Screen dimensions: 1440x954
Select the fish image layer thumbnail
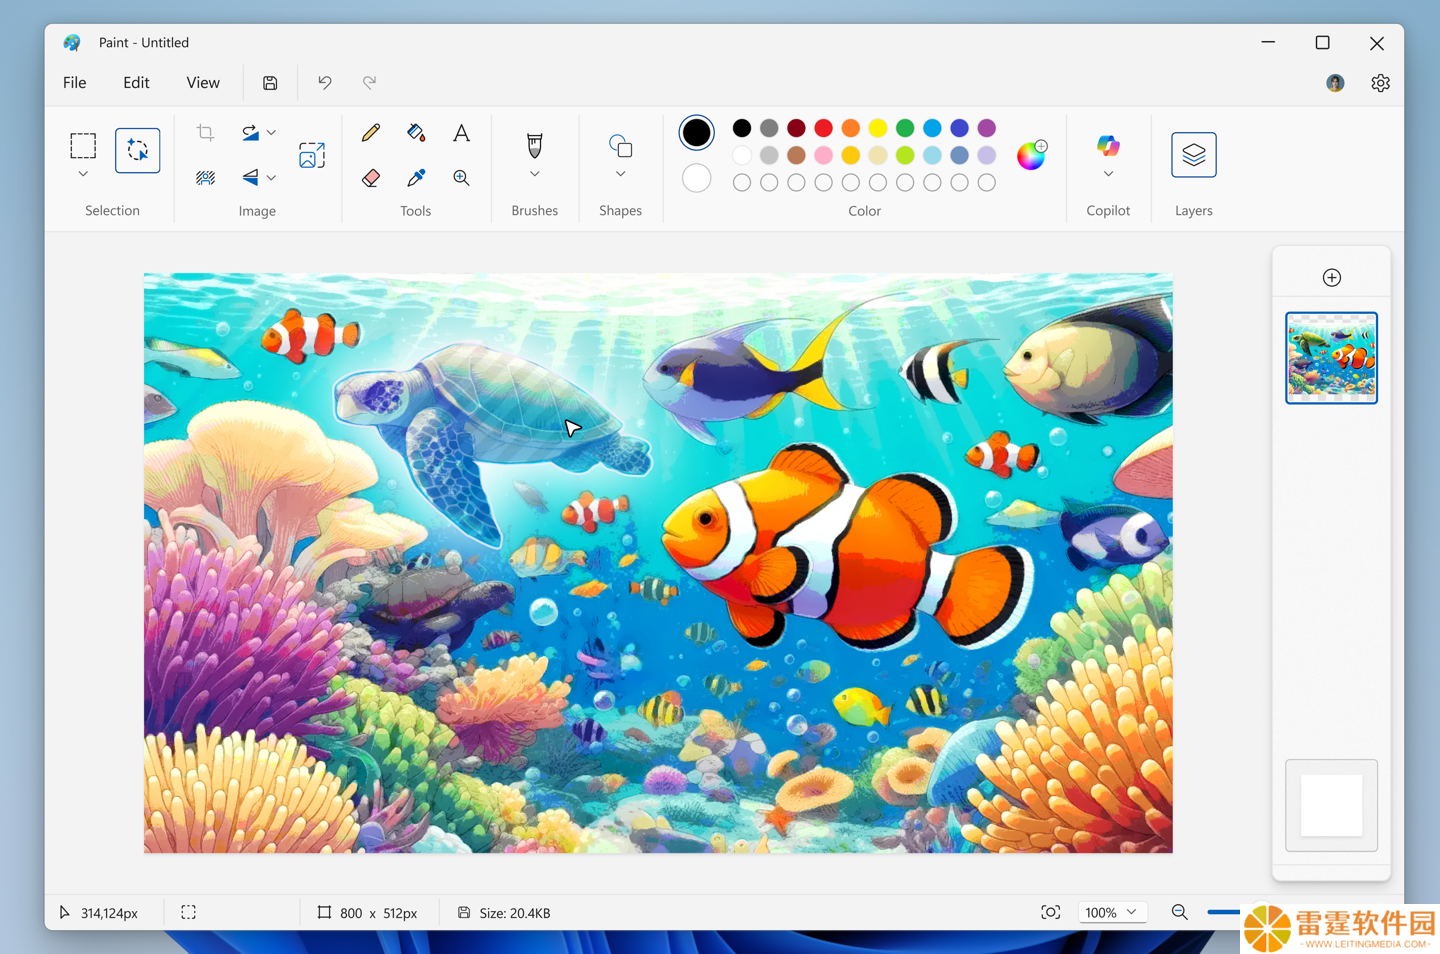(x=1332, y=358)
